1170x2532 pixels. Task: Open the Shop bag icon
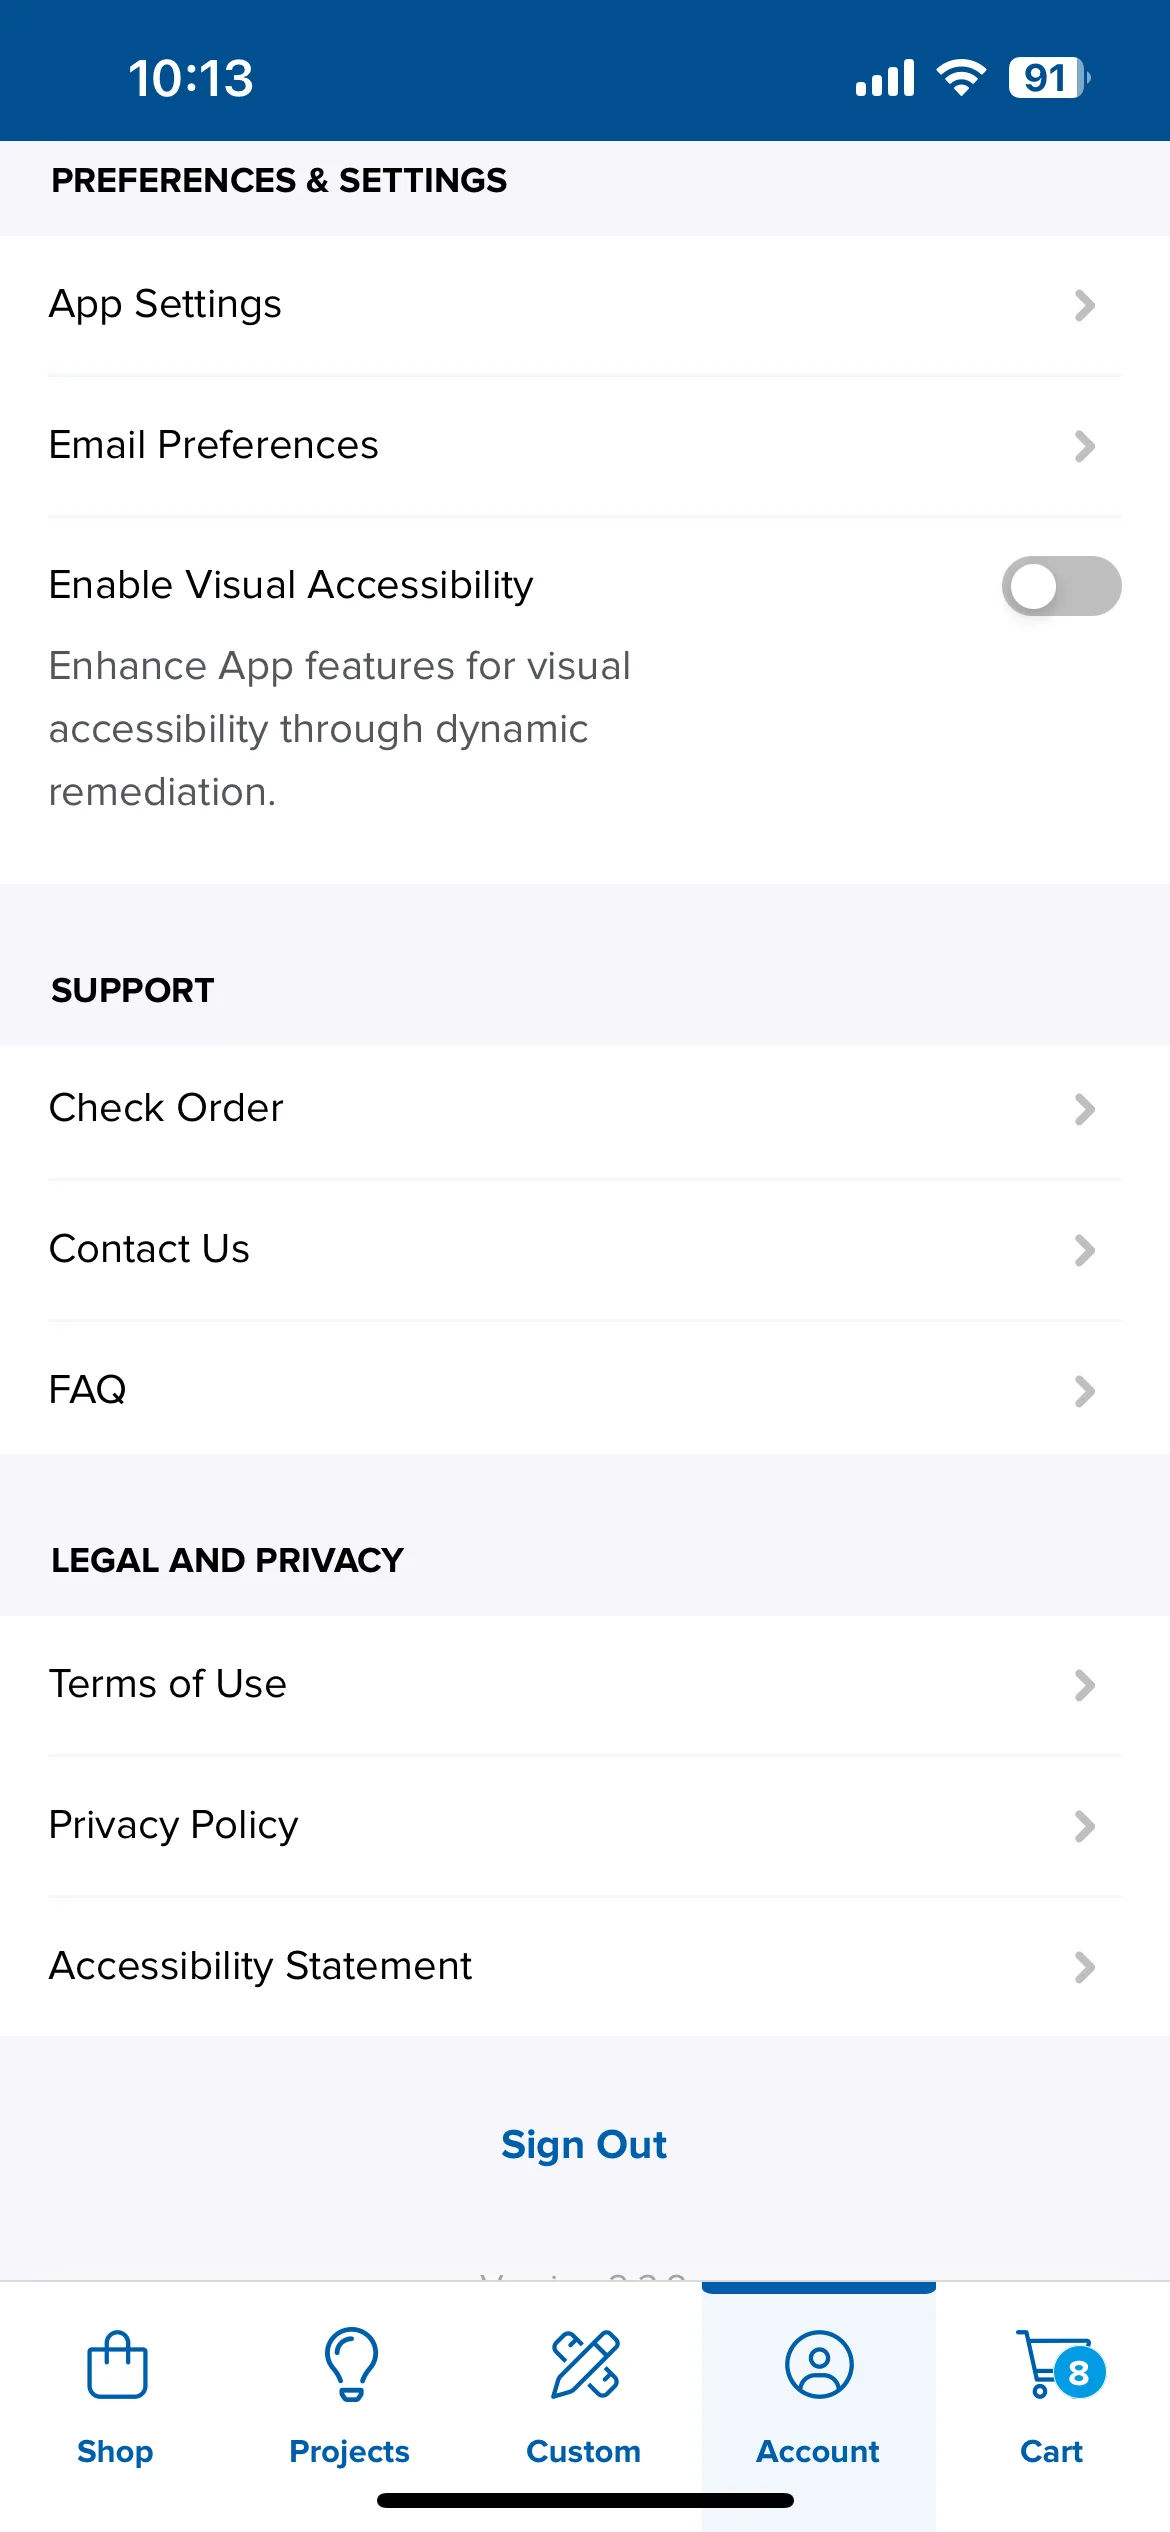pos(117,2365)
